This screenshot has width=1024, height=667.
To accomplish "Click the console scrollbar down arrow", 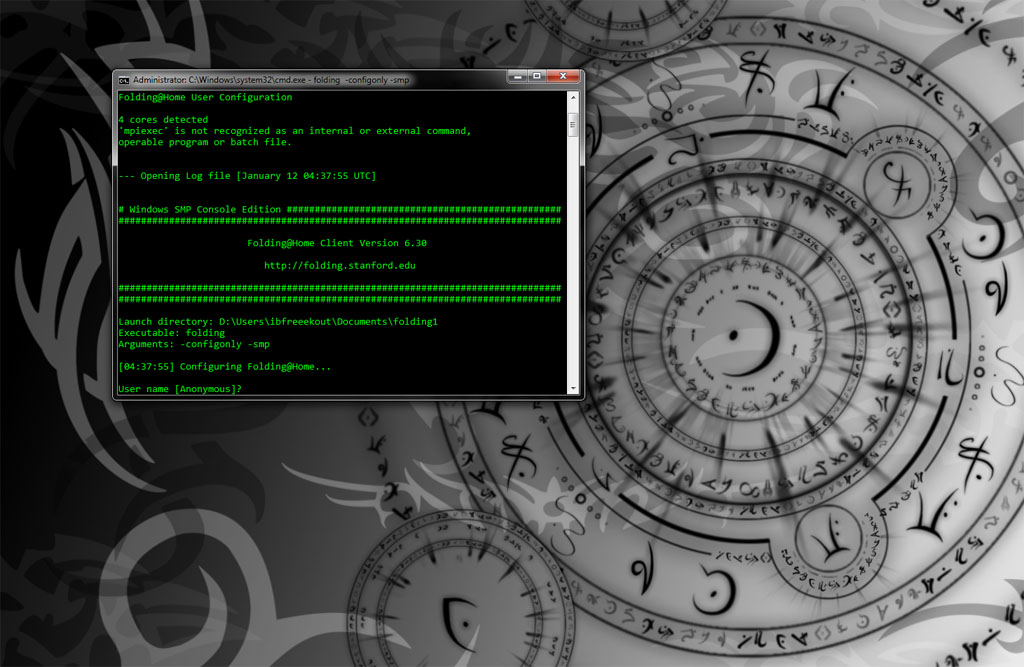I will [x=573, y=389].
